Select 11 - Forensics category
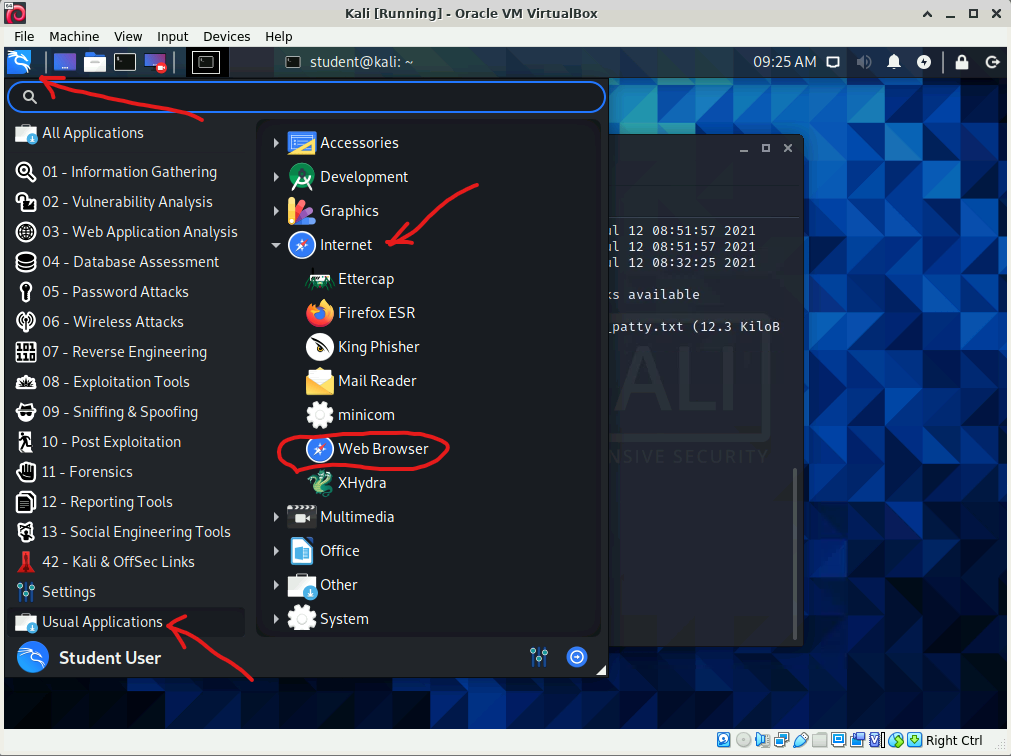Image resolution: width=1011 pixels, height=756 pixels. [126, 472]
